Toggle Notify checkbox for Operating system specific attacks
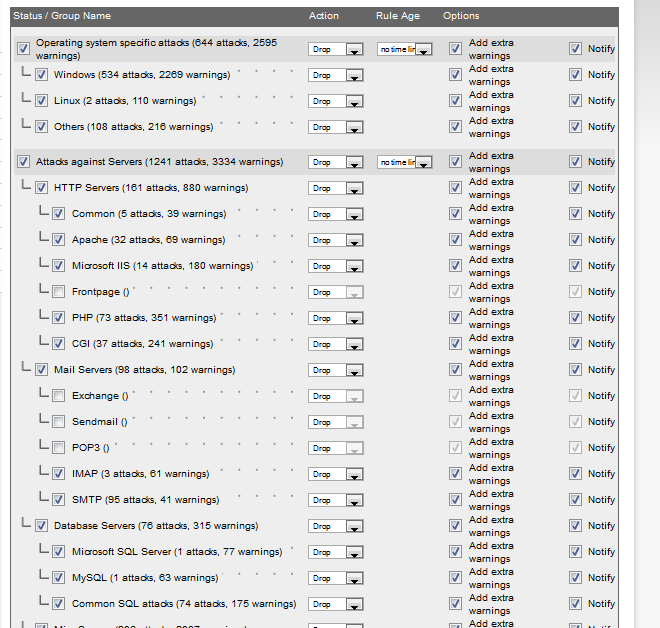 [x=575, y=48]
